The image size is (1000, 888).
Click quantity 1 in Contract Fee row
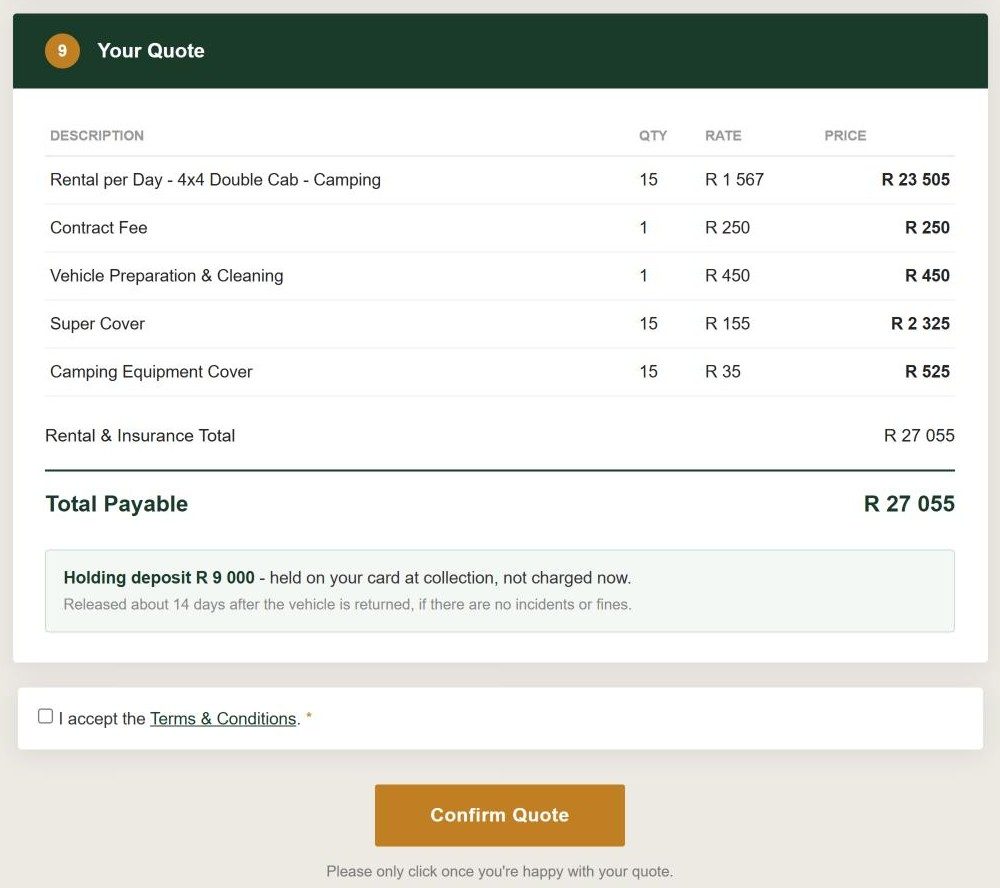click(x=643, y=228)
